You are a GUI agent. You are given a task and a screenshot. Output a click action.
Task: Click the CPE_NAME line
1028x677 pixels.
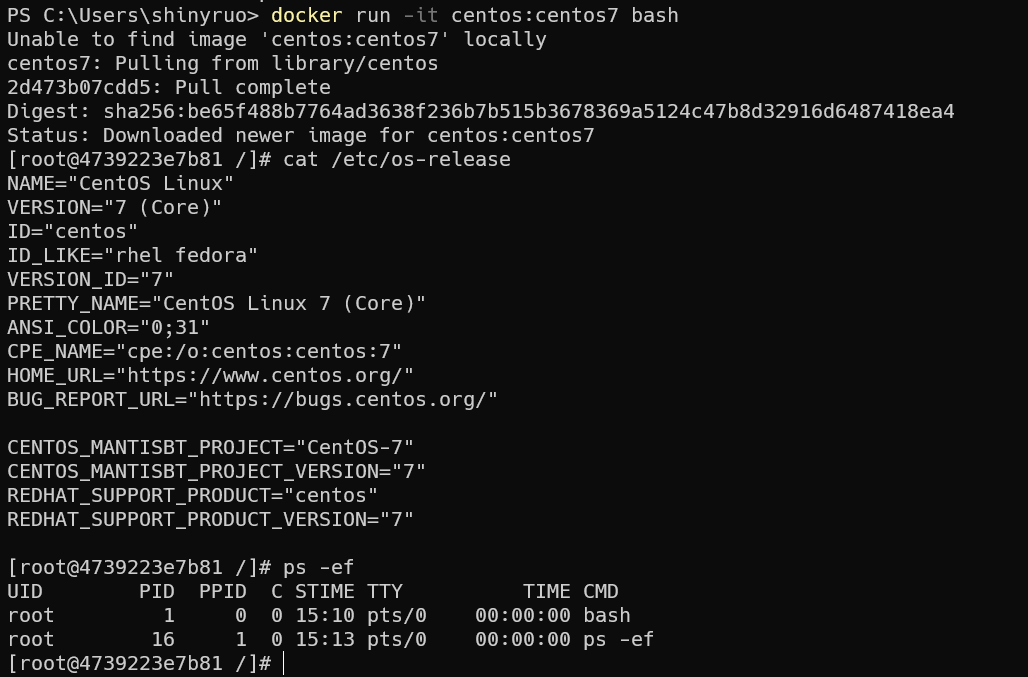[x=204, y=352]
